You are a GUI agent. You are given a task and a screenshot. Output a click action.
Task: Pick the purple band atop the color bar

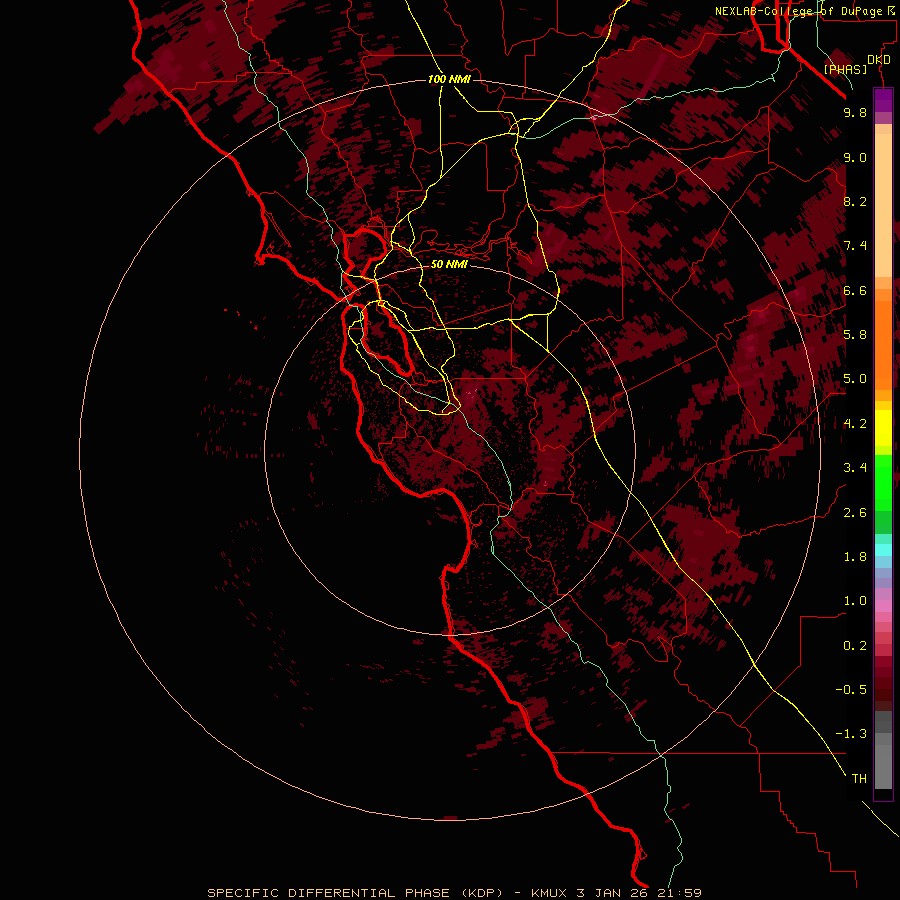coord(883,100)
